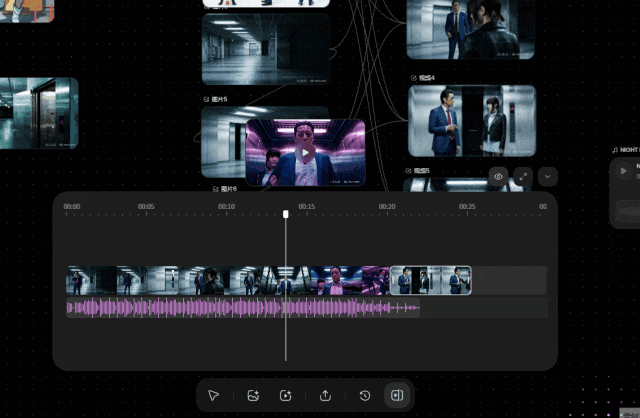The width and height of the screenshot is (640, 418).
Task: Select the purple audio waveform track
Action: [243, 308]
